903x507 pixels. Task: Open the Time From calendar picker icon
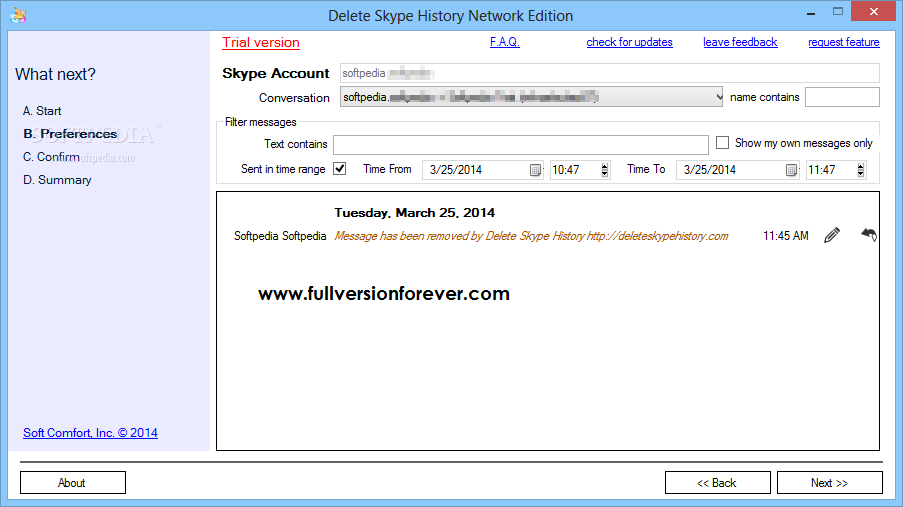535,170
